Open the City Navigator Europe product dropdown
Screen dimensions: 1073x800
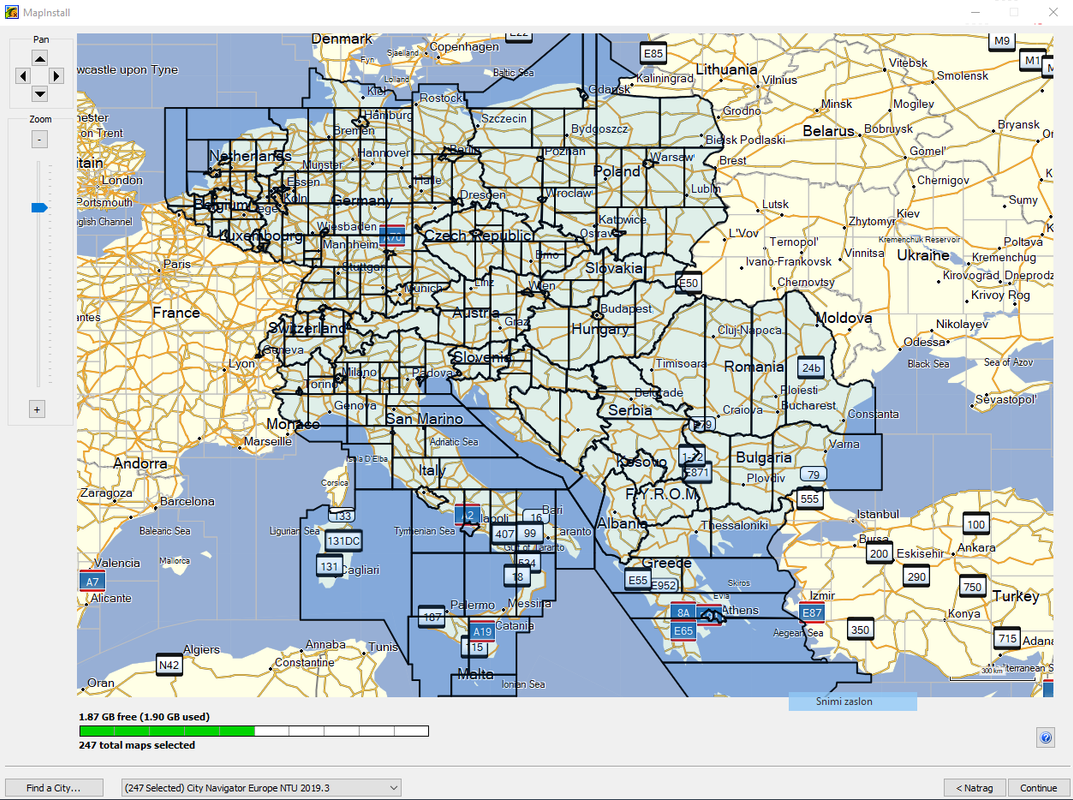coord(261,788)
